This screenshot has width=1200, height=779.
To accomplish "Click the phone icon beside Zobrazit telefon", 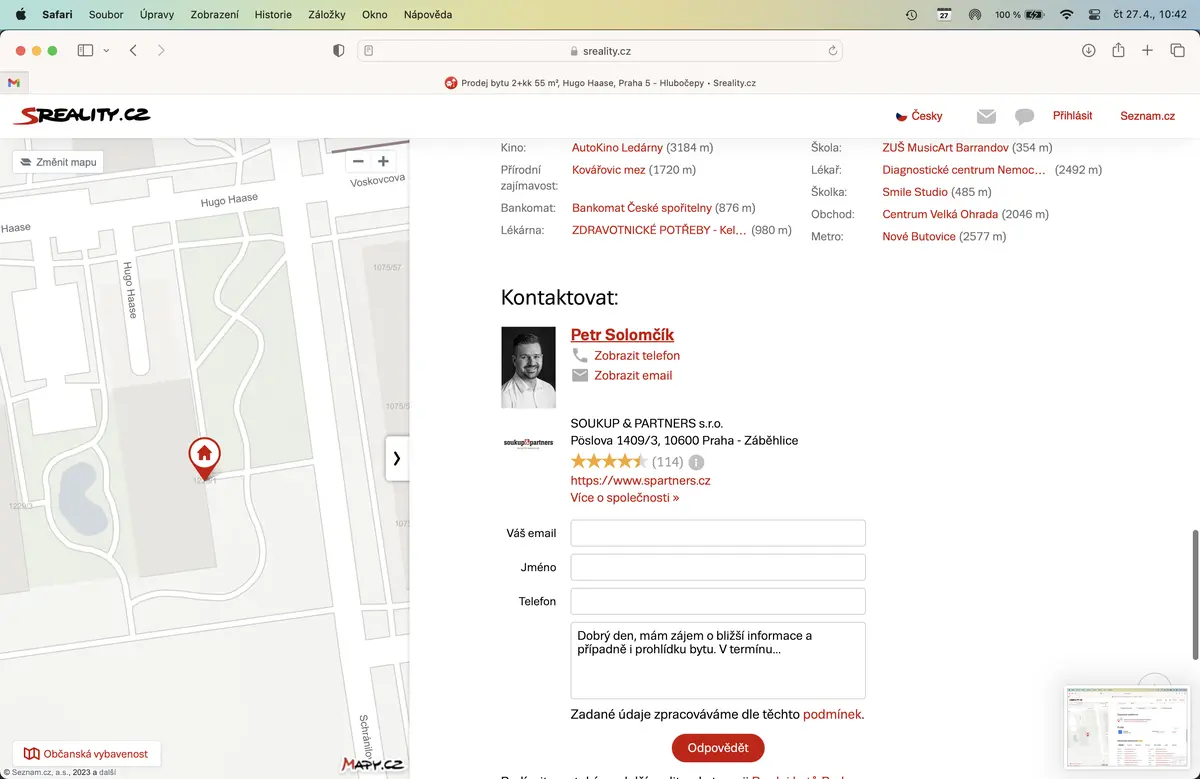I will click(579, 355).
